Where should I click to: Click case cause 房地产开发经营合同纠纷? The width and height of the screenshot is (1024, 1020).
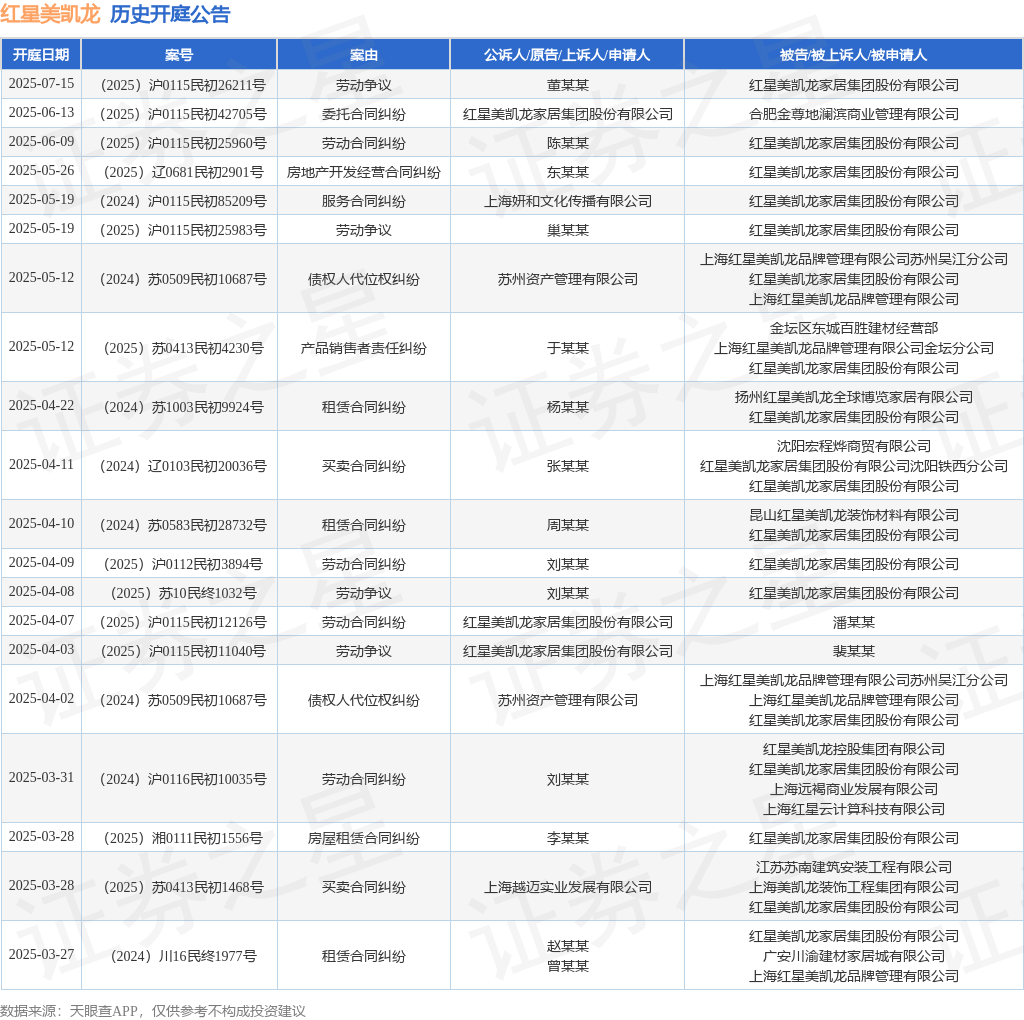[364, 172]
